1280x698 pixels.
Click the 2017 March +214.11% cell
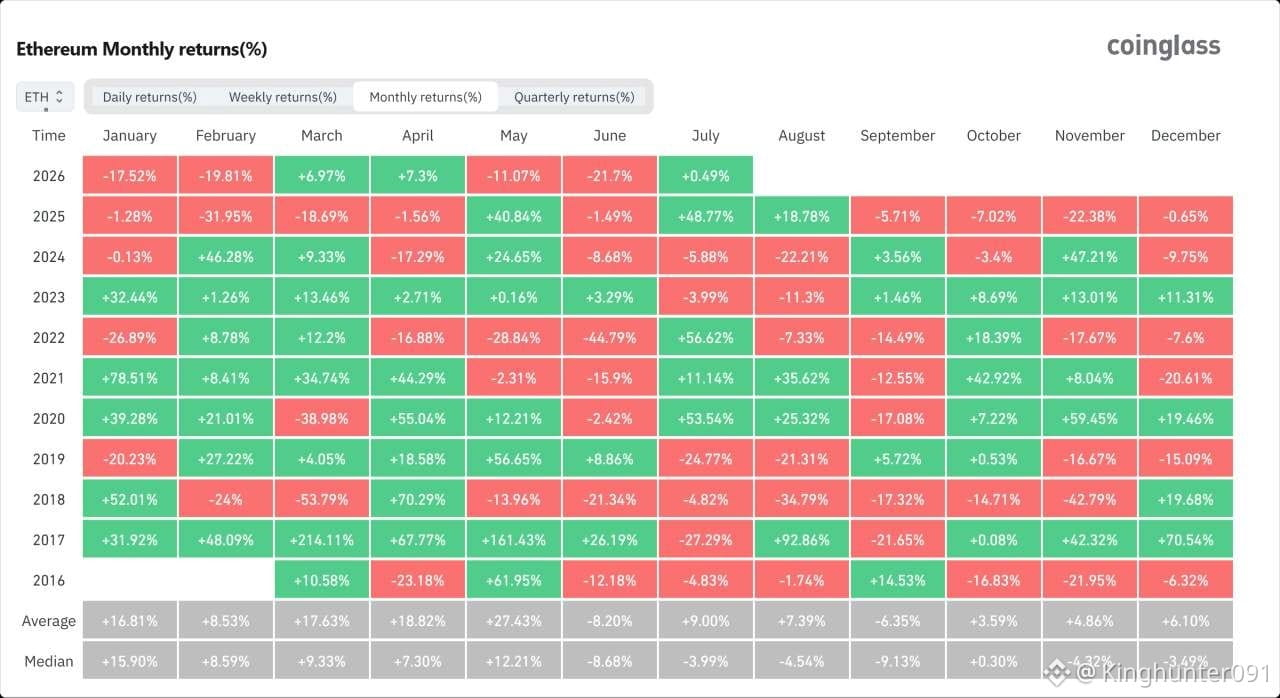tap(322, 540)
